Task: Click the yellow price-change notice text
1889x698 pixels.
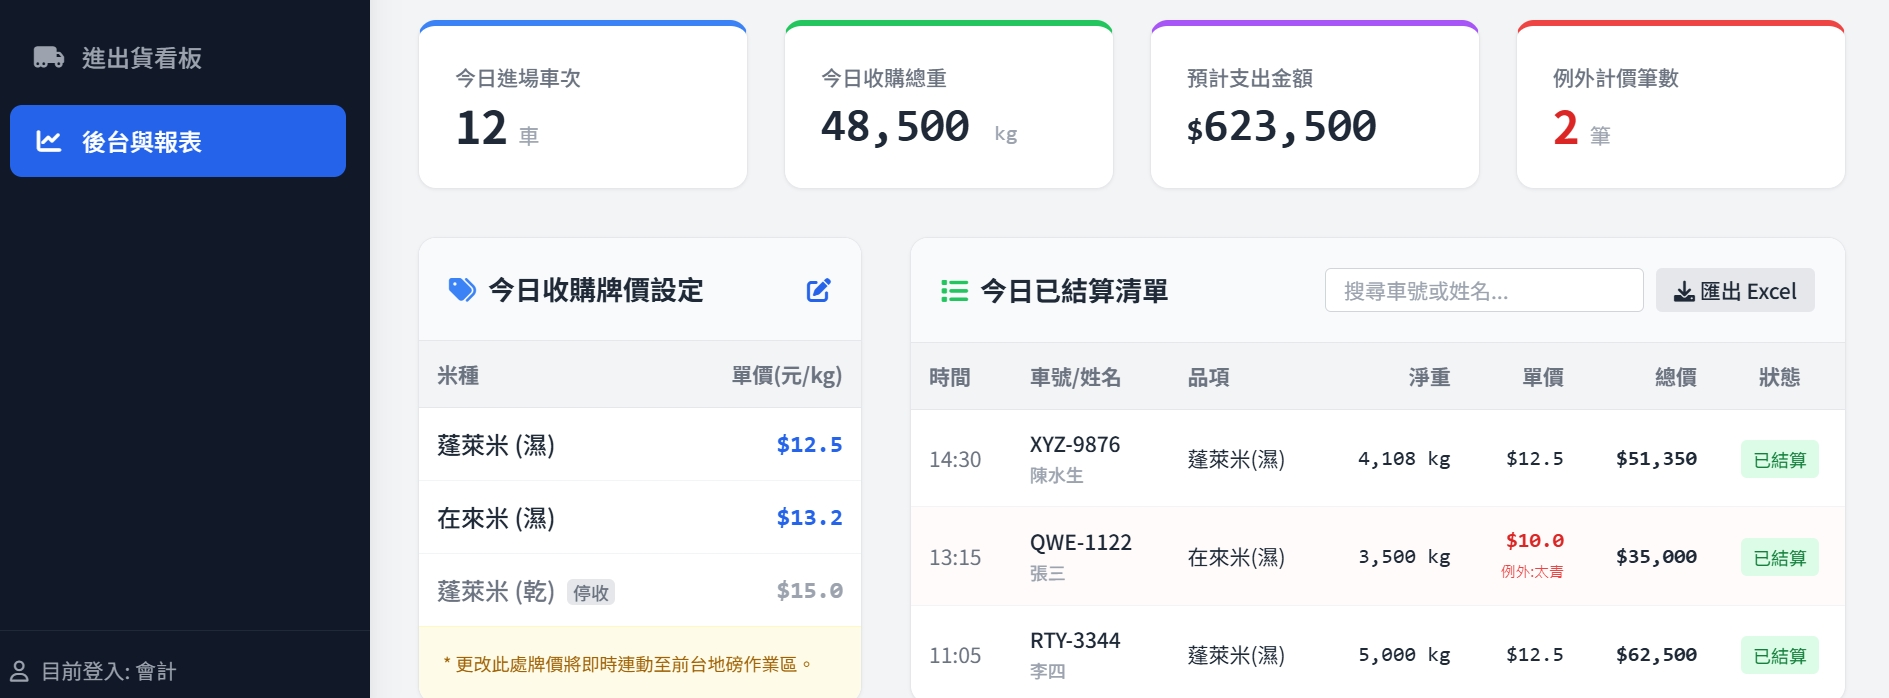Action: tap(627, 664)
